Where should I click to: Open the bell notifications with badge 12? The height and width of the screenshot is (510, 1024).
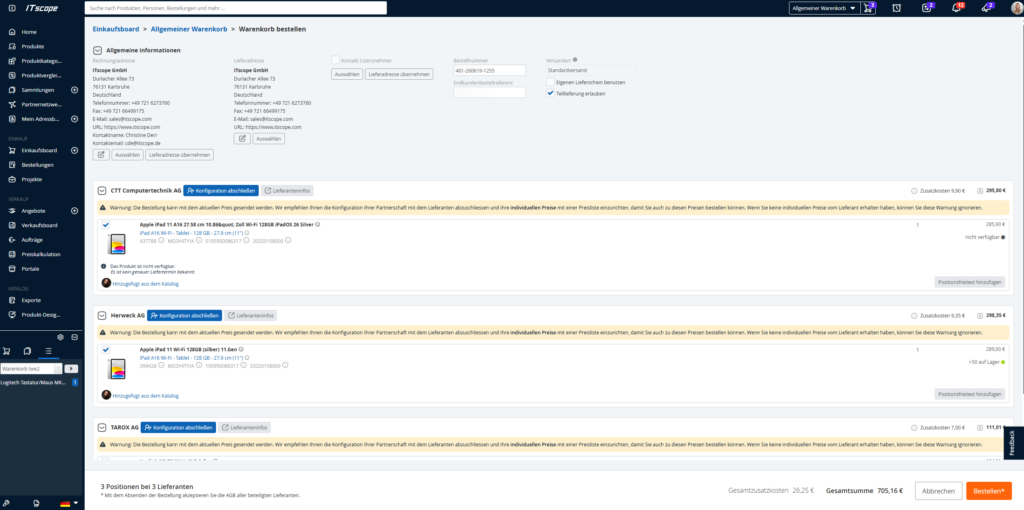click(957, 8)
